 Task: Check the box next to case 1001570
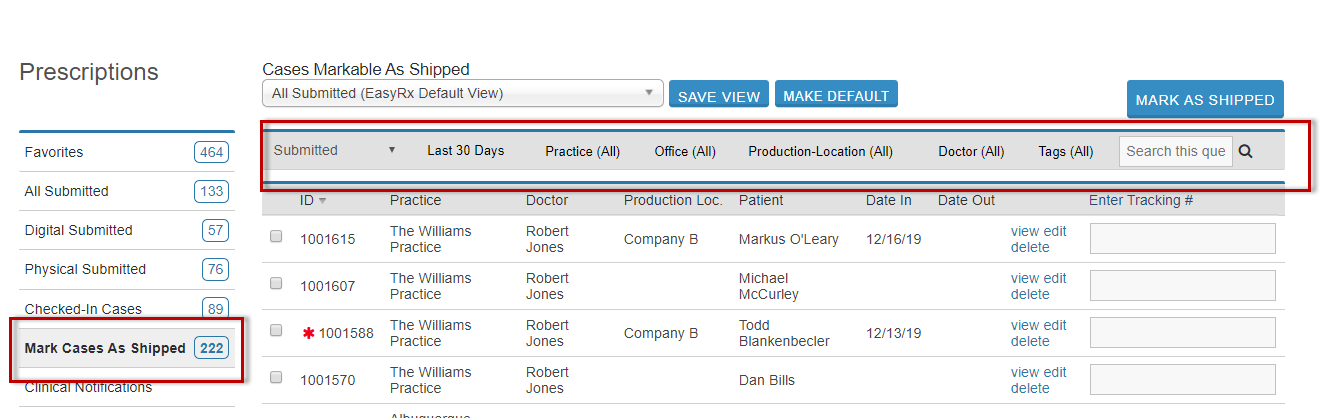[276, 378]
